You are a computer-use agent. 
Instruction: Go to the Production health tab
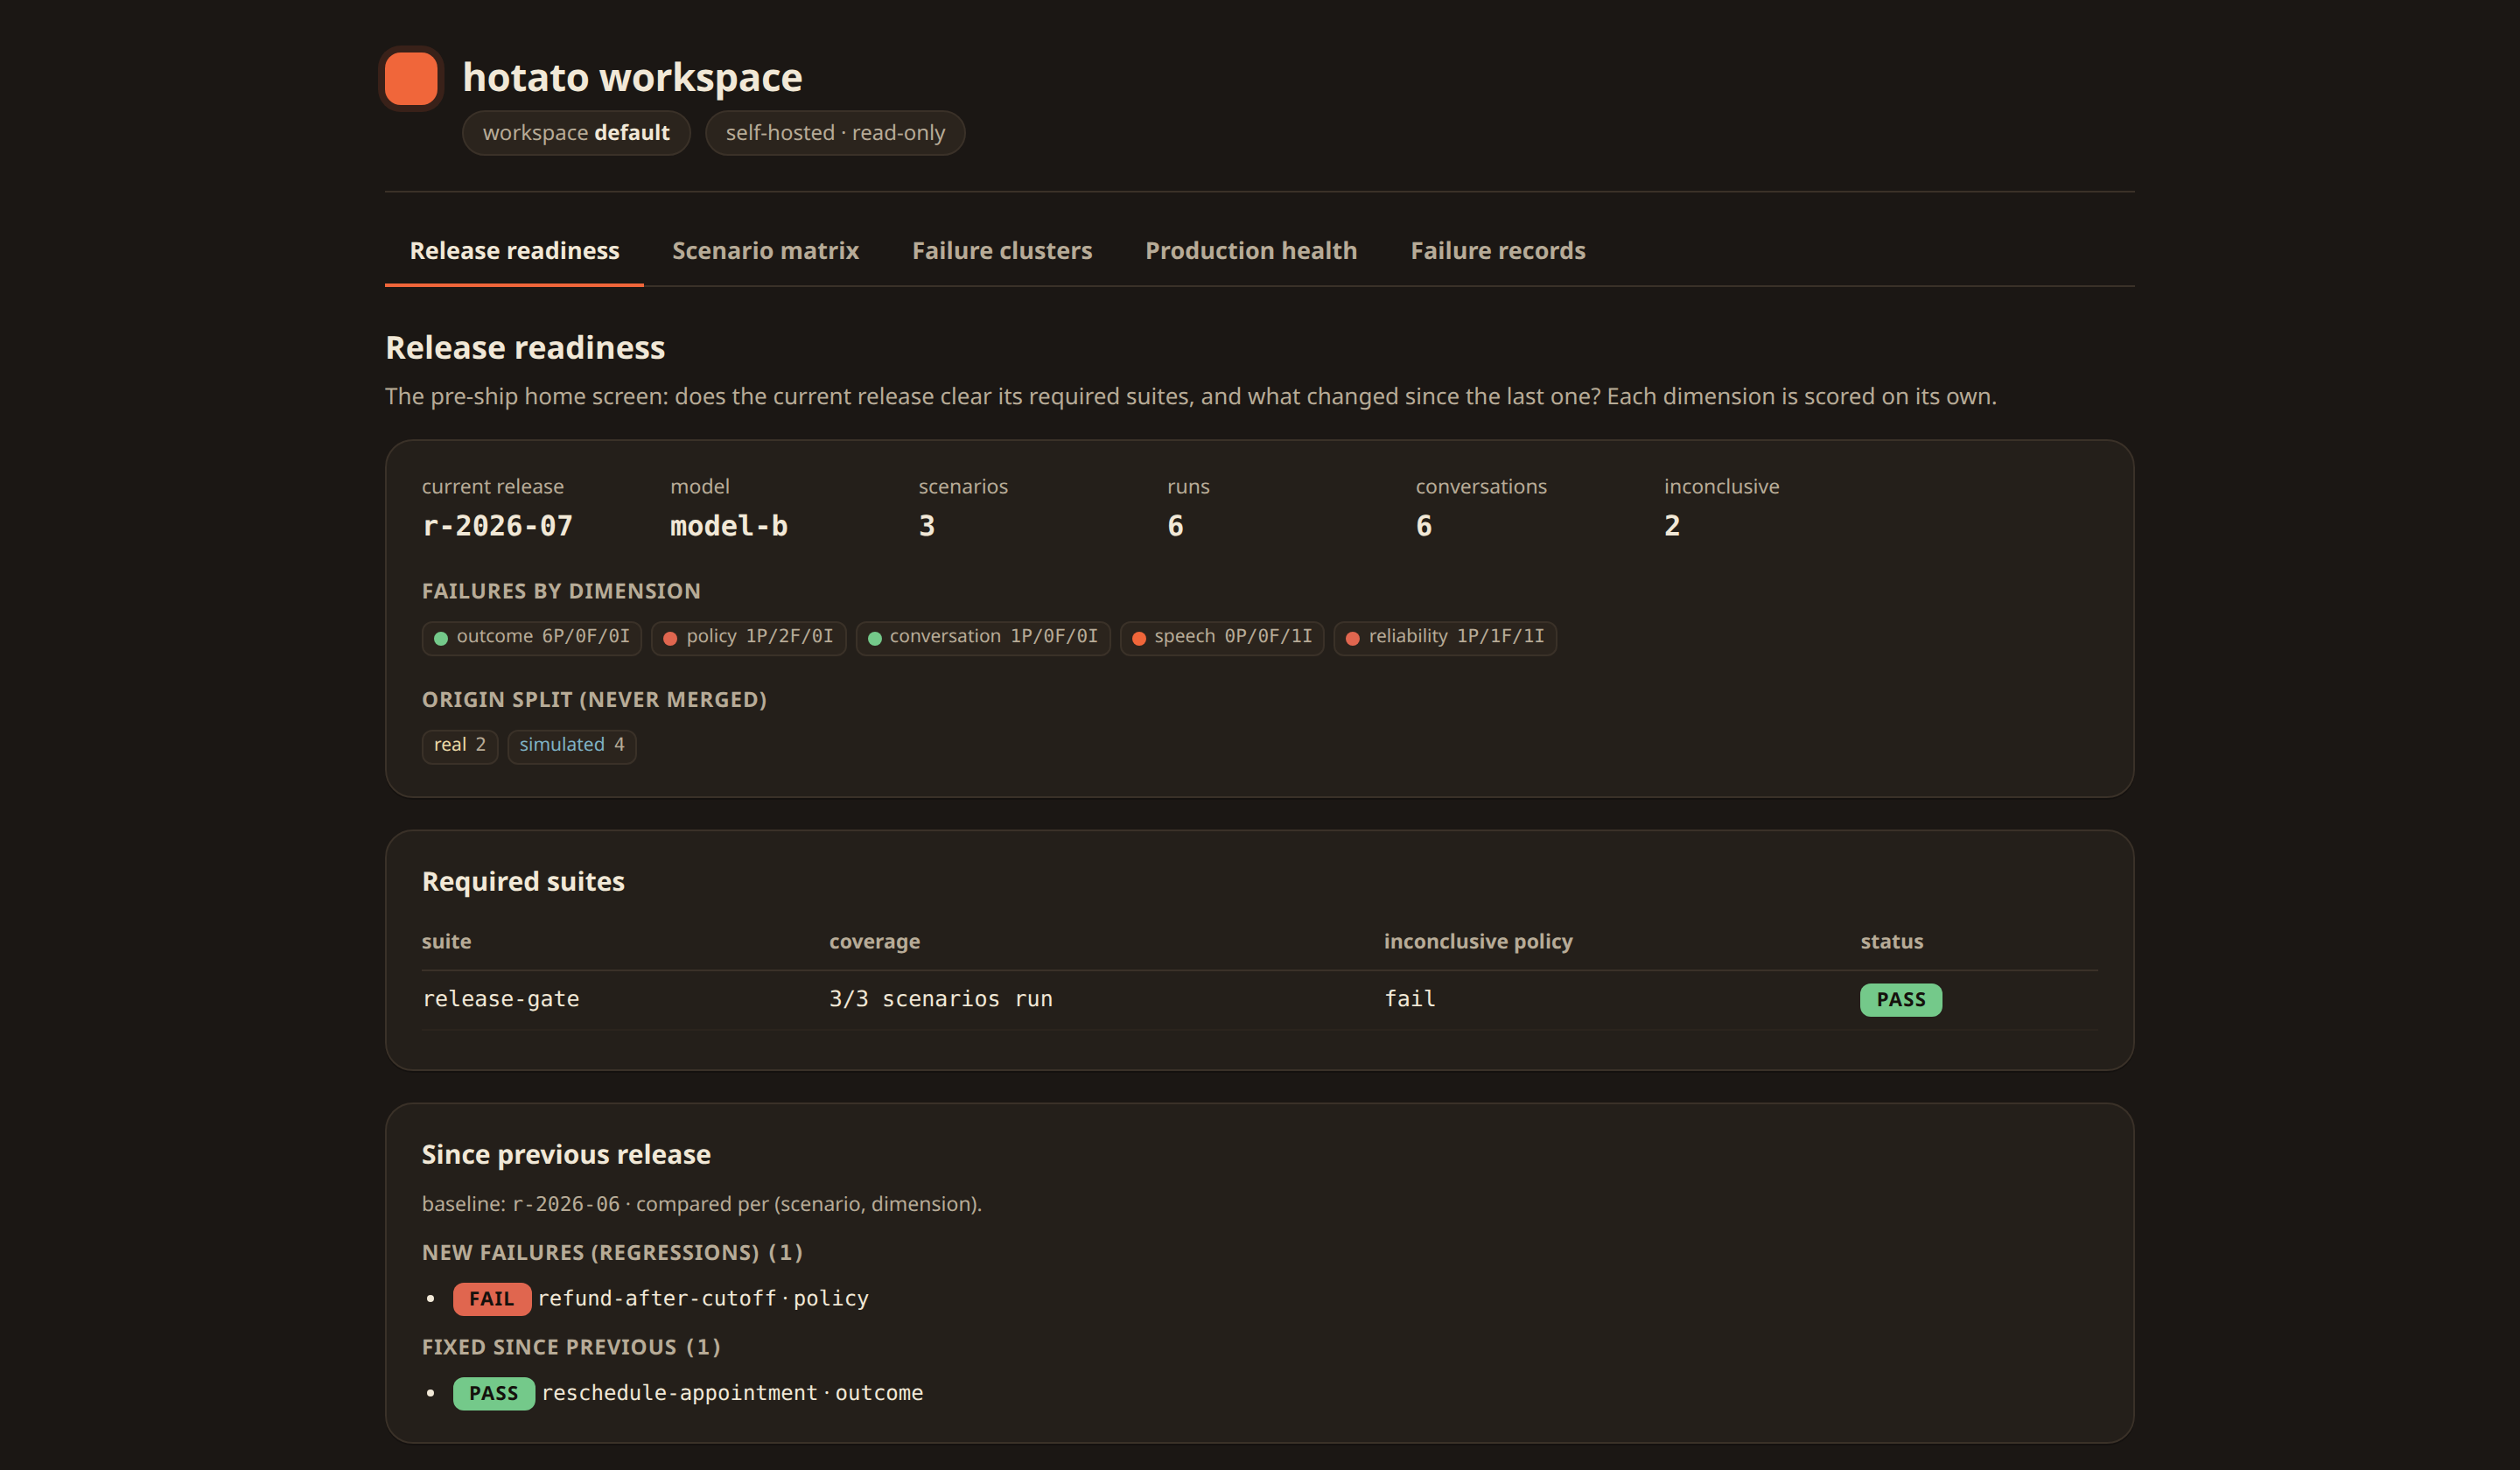[x=1251, y=251]
